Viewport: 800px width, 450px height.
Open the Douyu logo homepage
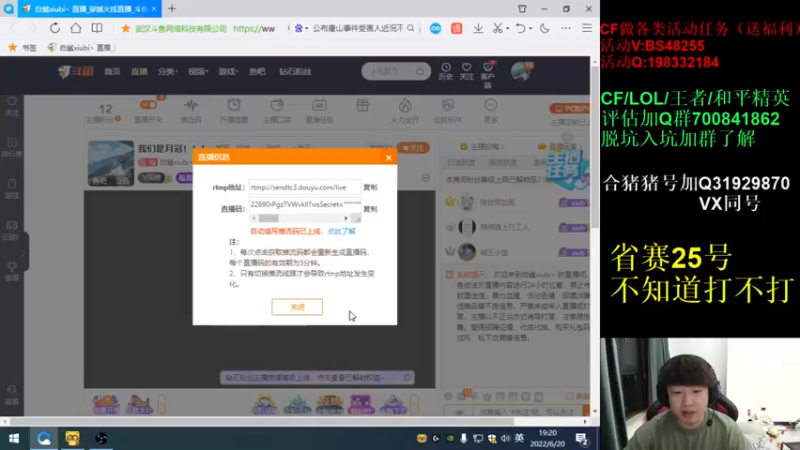(x=76, y=71)
